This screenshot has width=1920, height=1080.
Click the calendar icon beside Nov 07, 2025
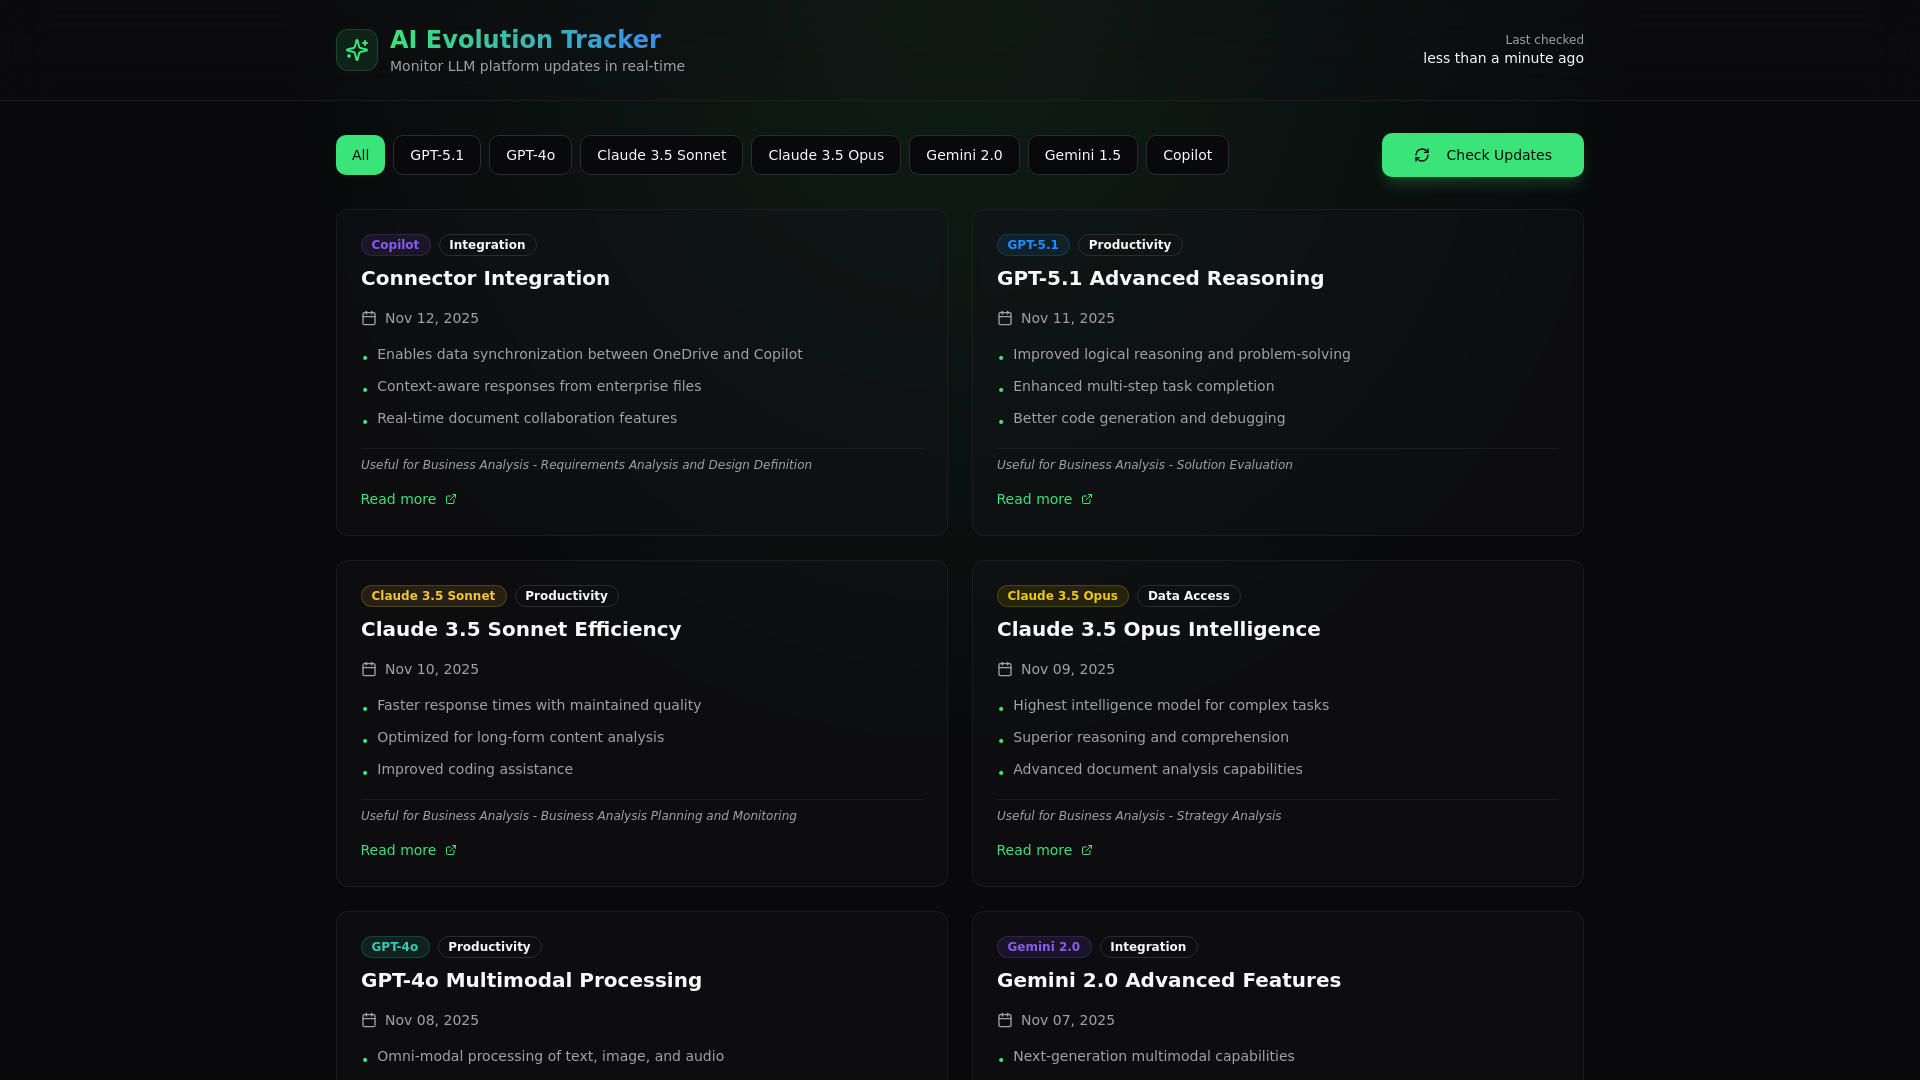coord(1005,1020)
